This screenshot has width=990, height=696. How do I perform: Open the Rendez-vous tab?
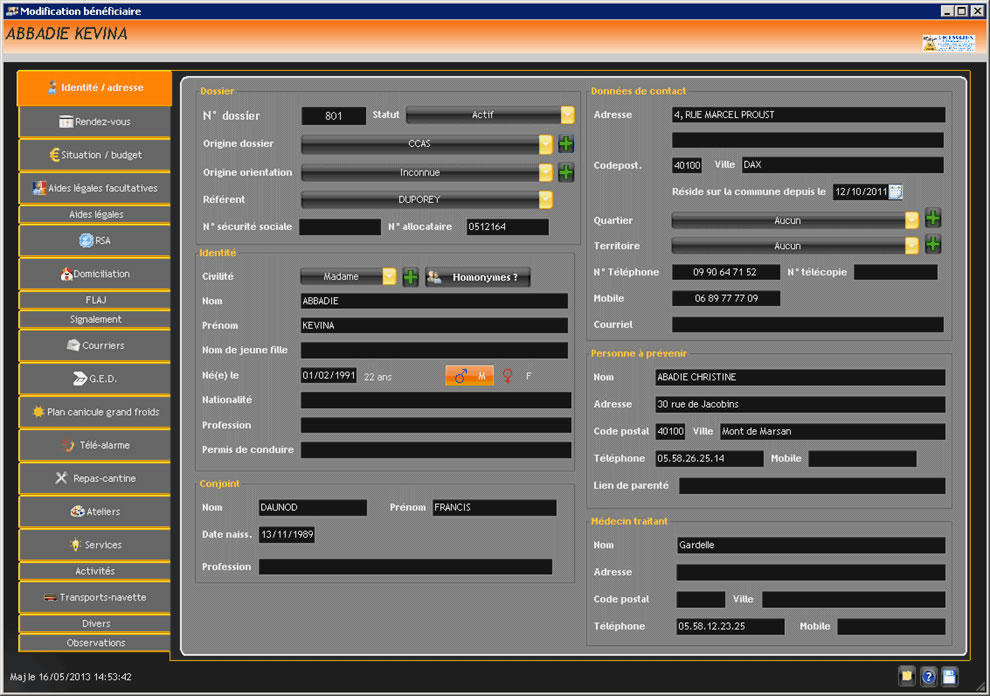(94, 122)
